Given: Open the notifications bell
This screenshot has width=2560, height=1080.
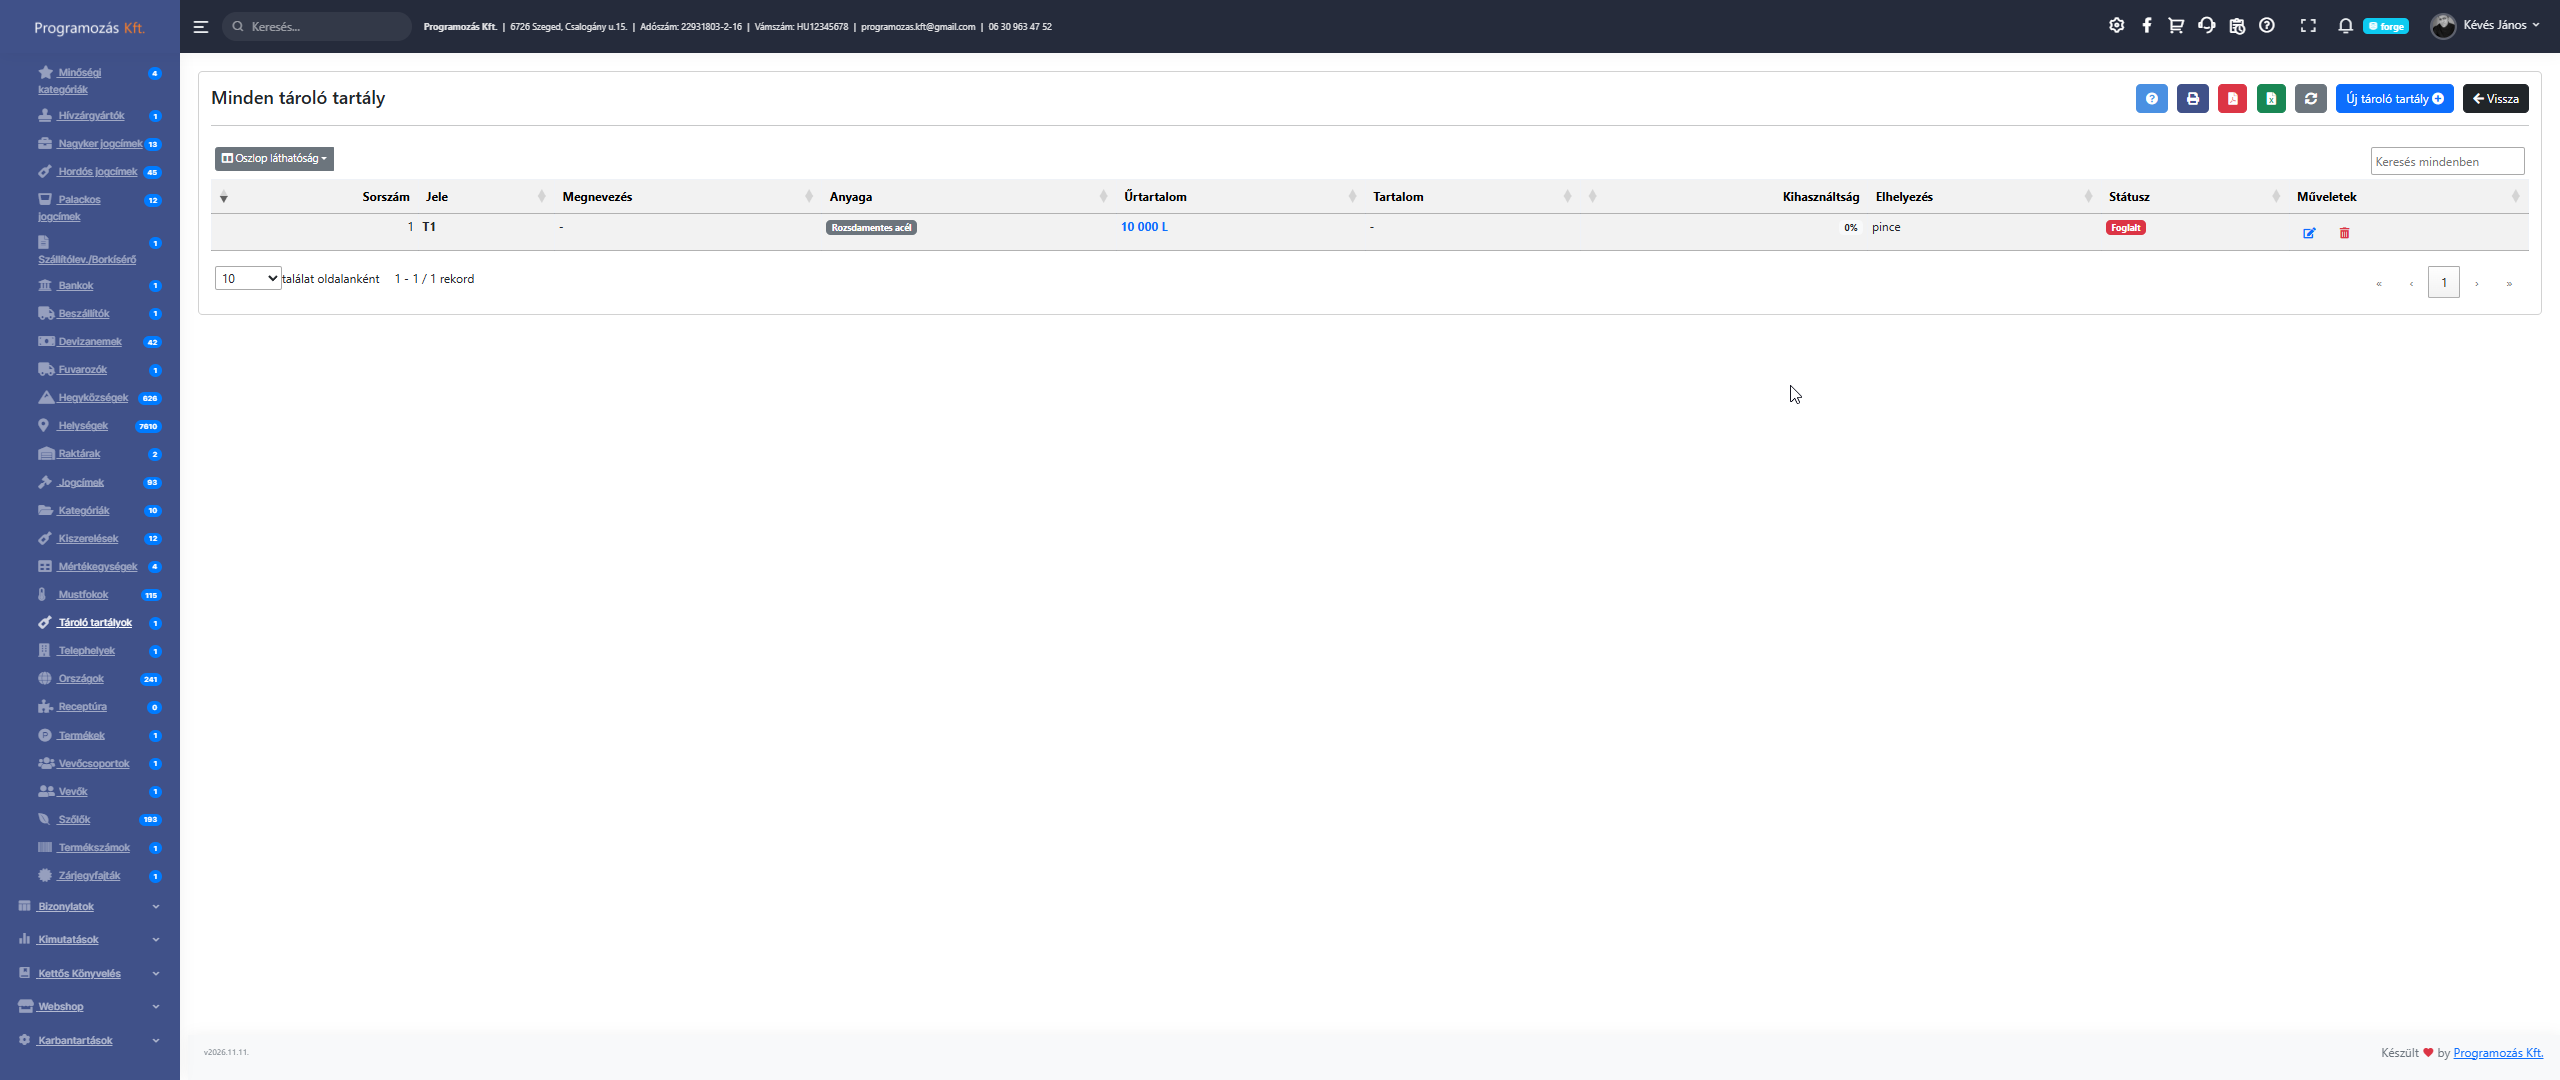Looking at the screenshot, I should (2345, 26).
